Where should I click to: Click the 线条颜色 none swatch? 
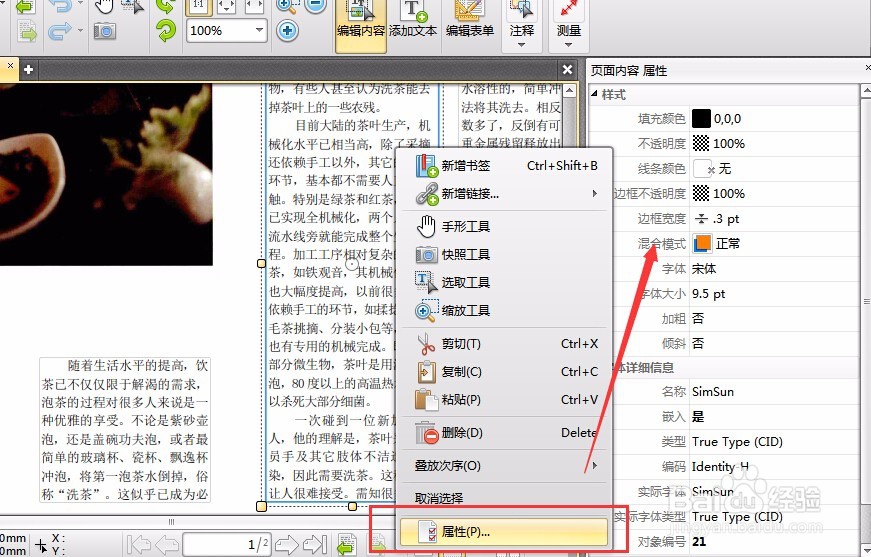(x=703, y=168)
